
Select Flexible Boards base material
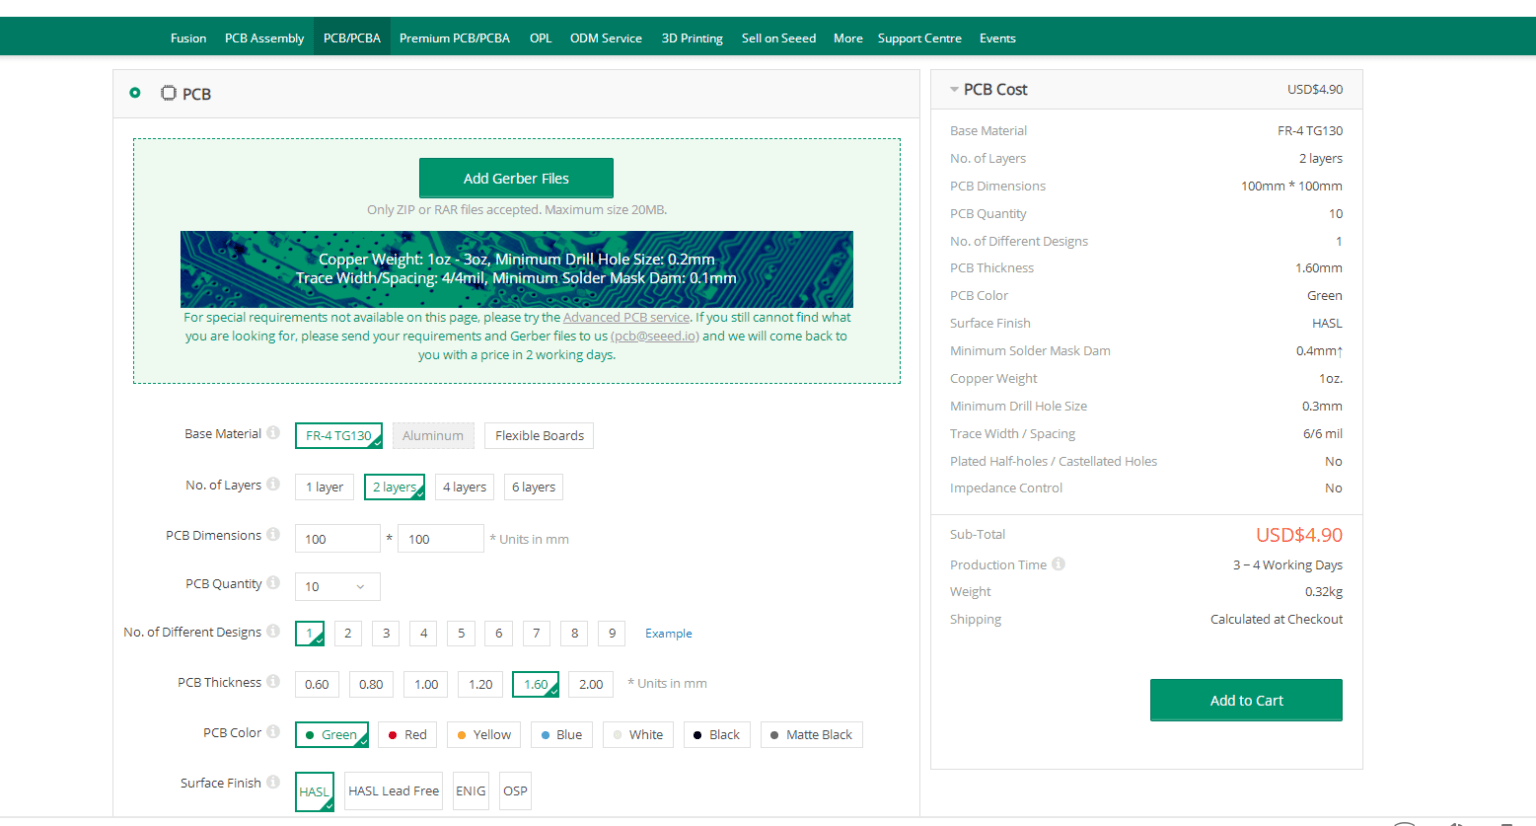coord(539,436)
